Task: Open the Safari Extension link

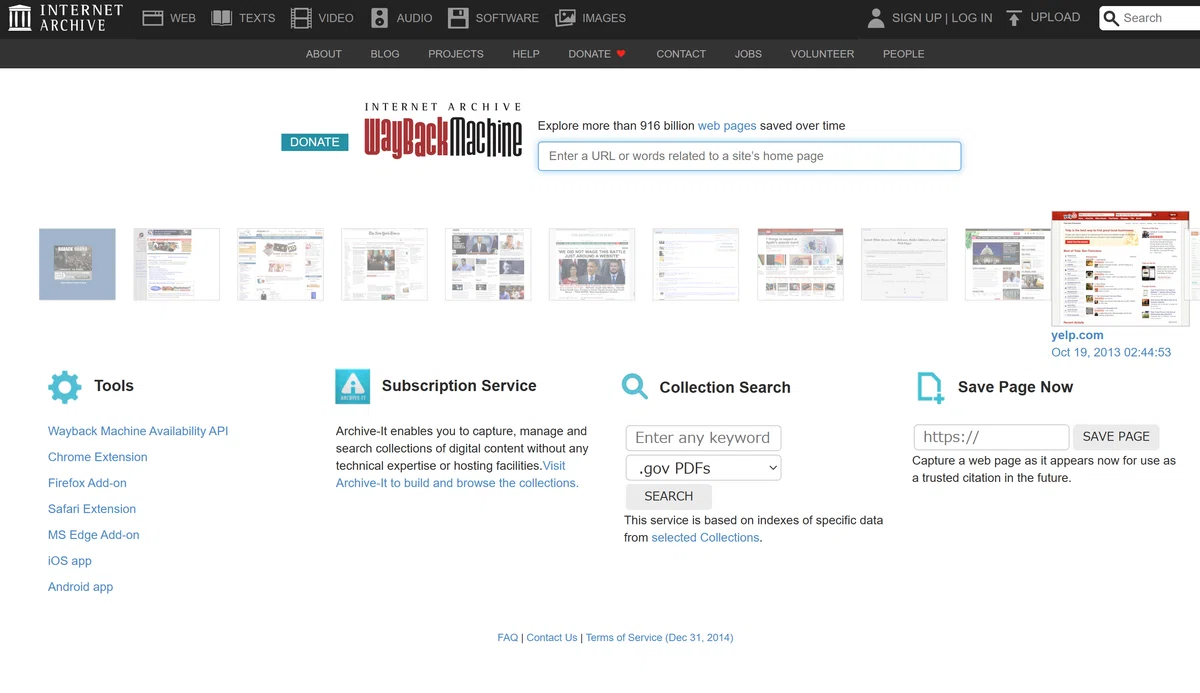Action: pos(92,509)
